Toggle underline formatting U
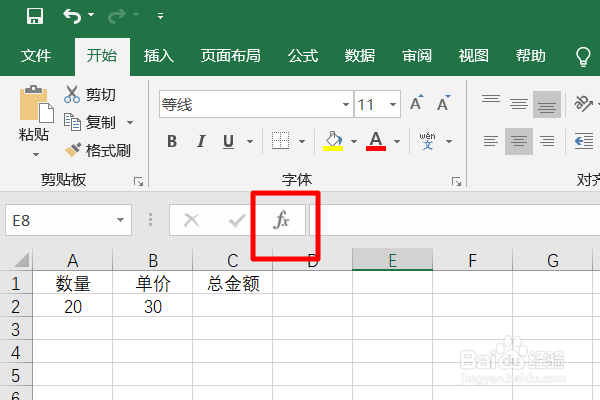600x400 pixels. [x=228, y=141]
